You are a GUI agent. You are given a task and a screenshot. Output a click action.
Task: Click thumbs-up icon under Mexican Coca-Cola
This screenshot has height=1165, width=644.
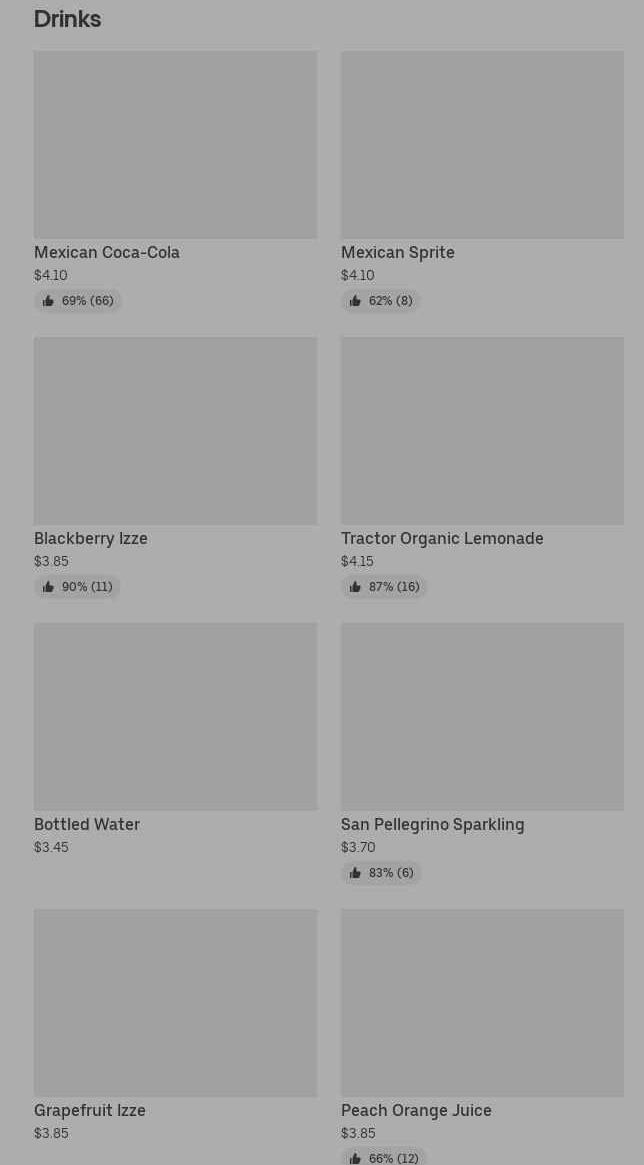[x=48, y=301]
